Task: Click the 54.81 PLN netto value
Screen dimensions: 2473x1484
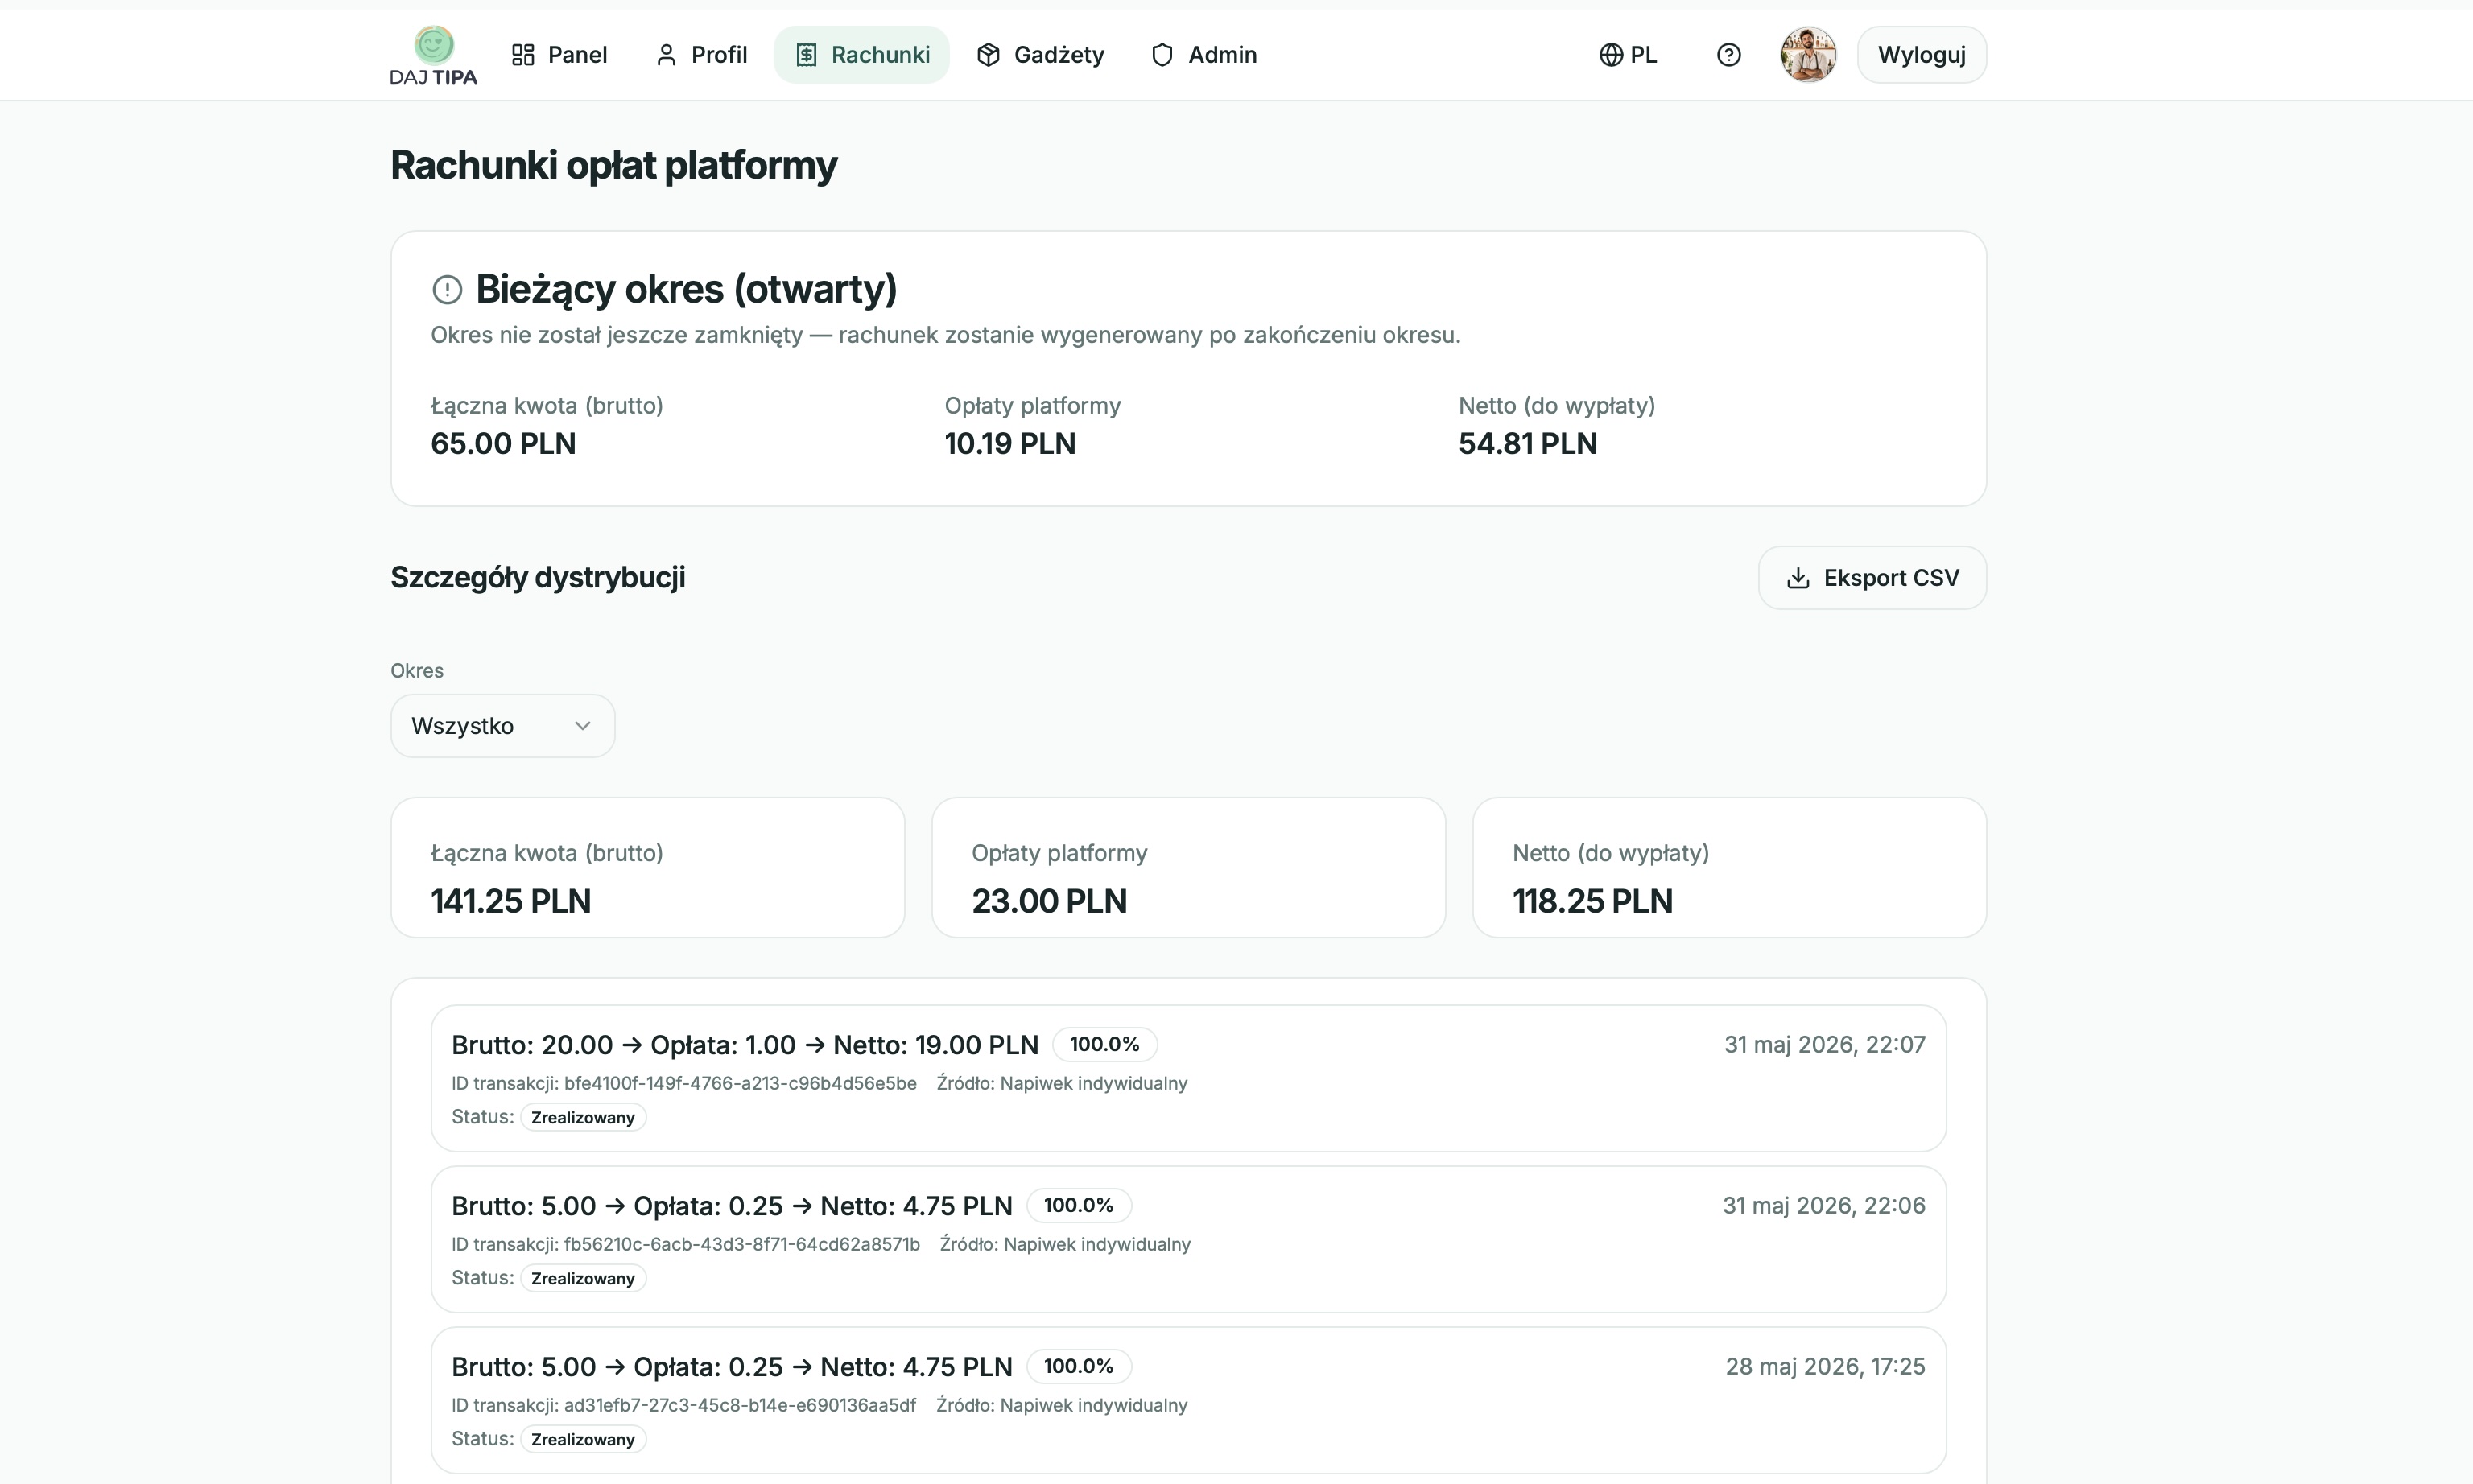Action: [x=1528, y=444]
